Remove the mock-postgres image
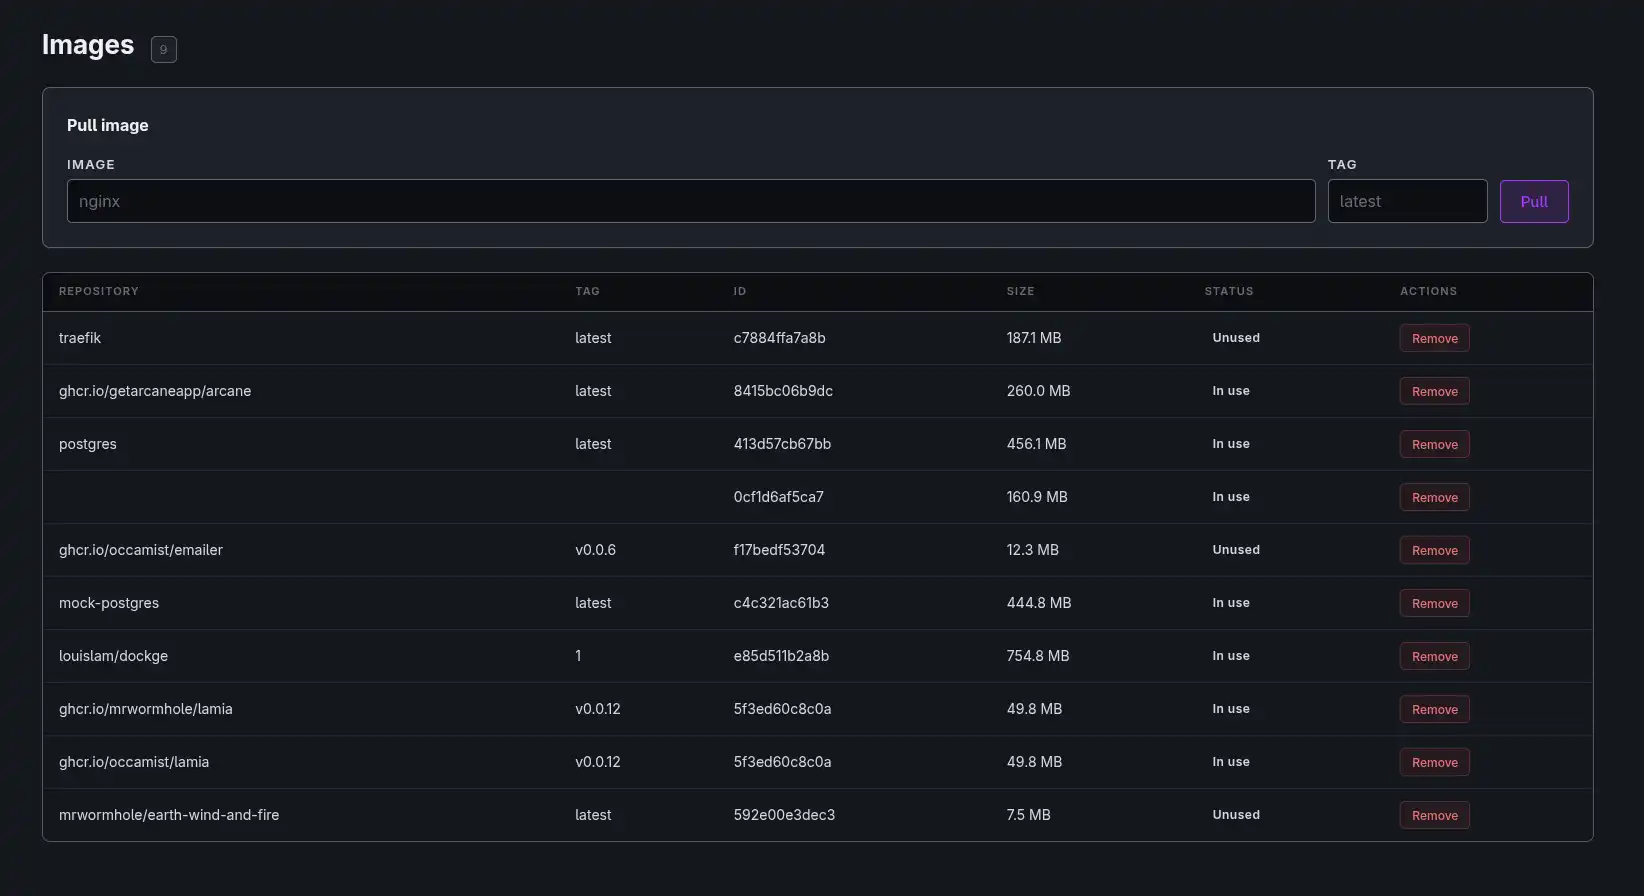Viewport: 1644px width, 896px height. tap(1434, 603)
